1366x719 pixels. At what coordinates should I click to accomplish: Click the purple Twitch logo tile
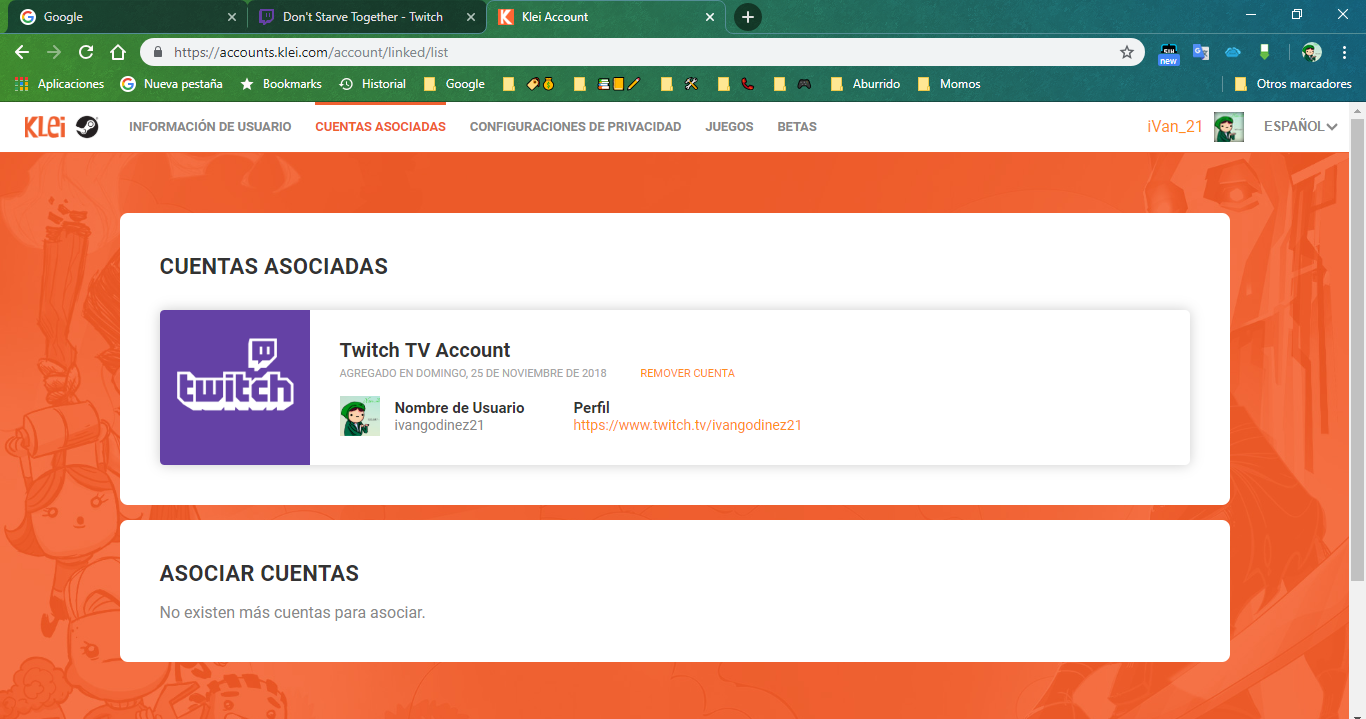[x=235, y=387]
